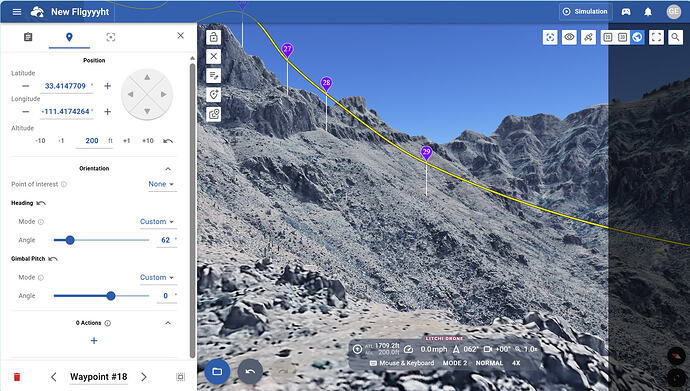Show Heading Mode info tooltip

[41, 222]
